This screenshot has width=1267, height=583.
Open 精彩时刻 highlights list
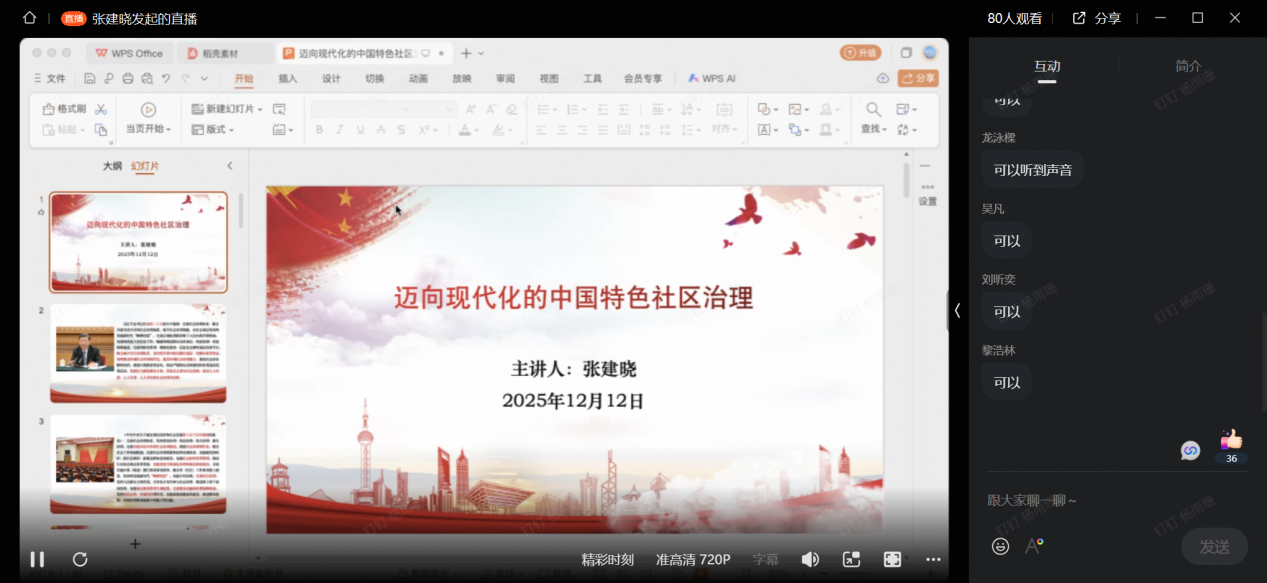pyautogui.click(x=607, y=559)
